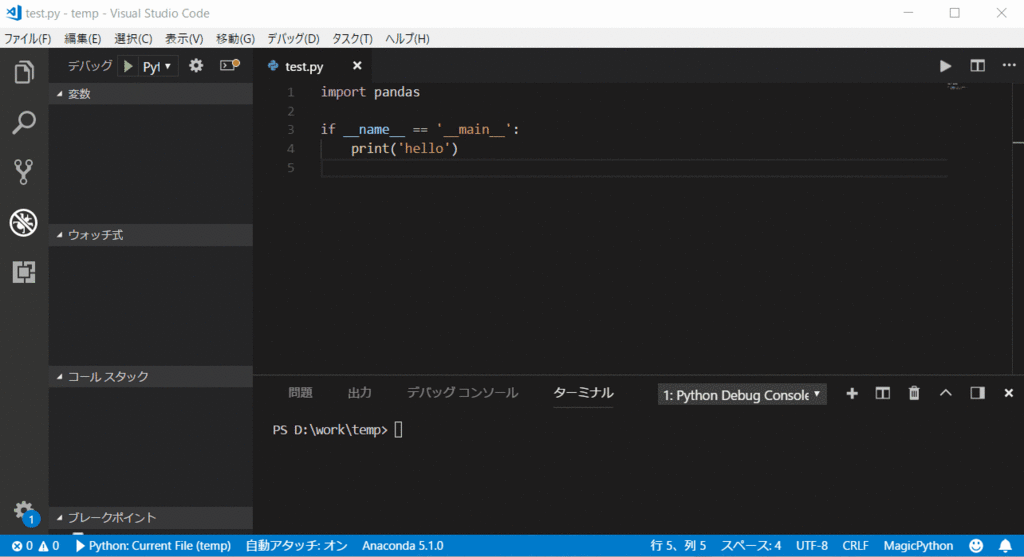Screen dimensions: 1024x557
Task: Create a new terminal with the plus icon
Action: (x=852, y=393)
